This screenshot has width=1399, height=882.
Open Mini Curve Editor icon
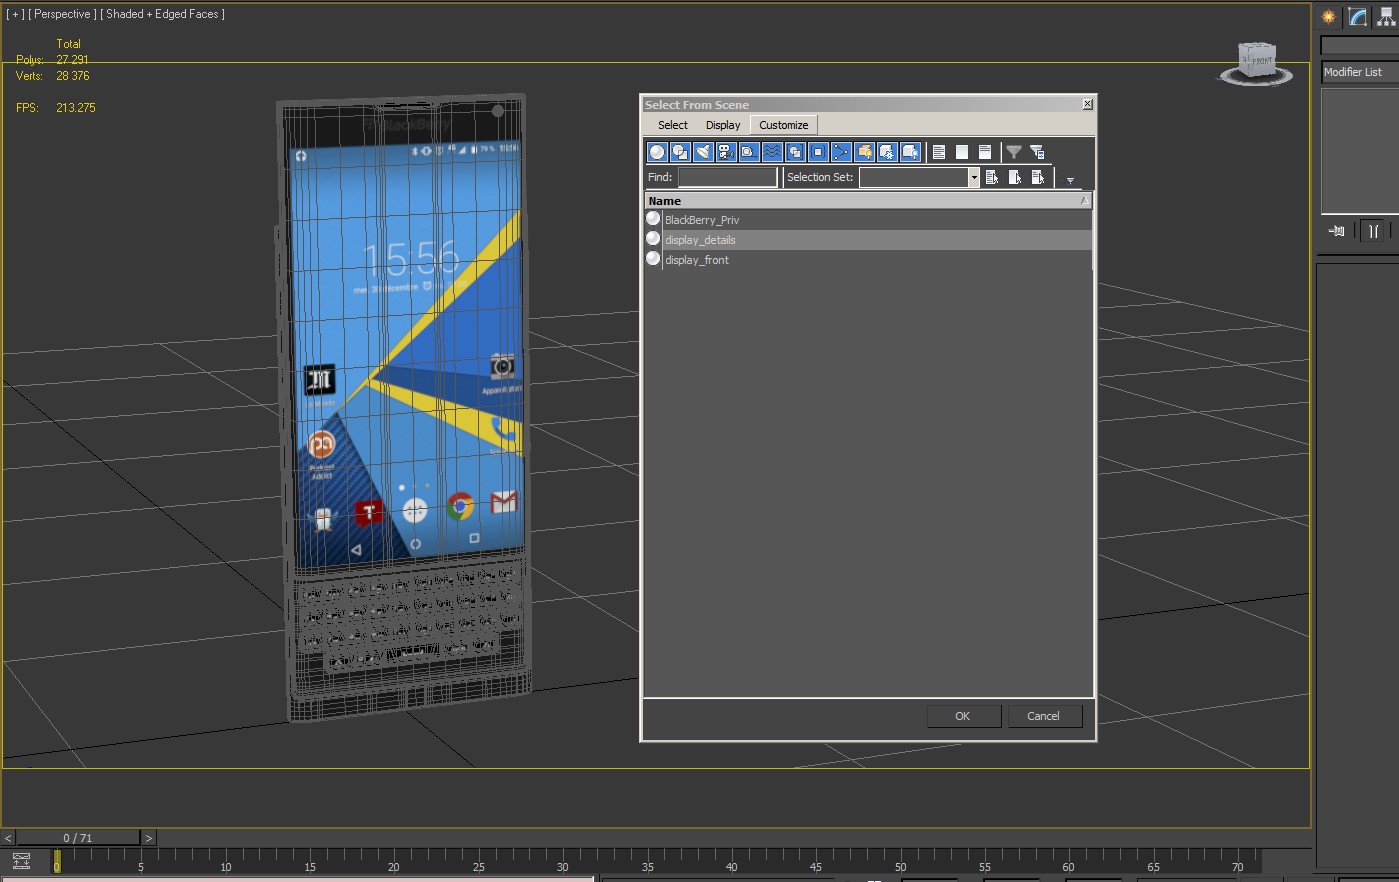click(x=21, y=862)
